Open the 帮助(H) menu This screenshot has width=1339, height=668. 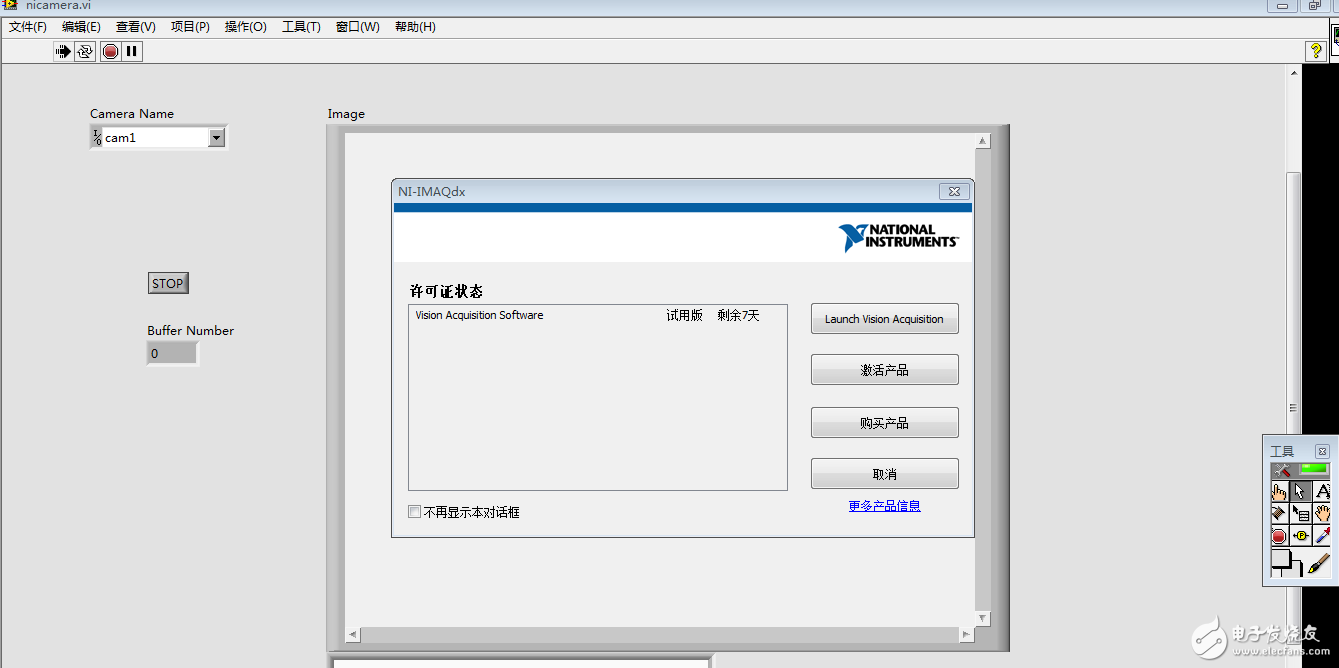[x=415, y=27]
